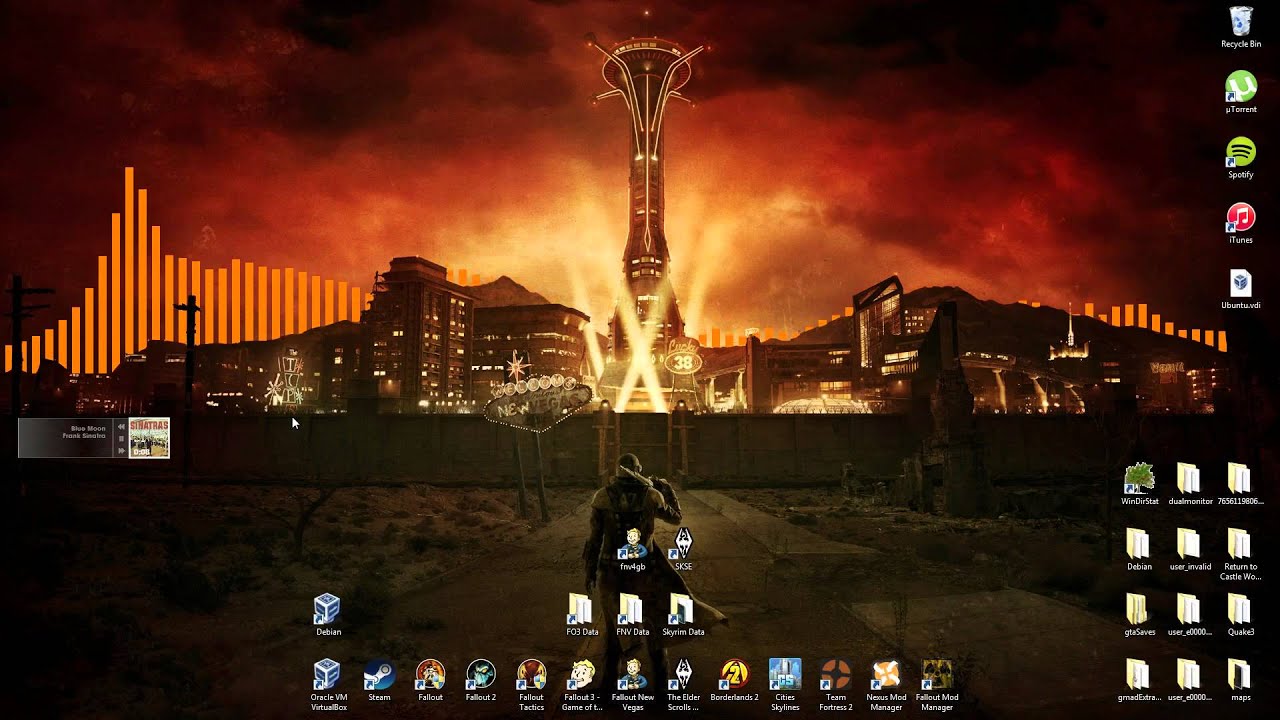This screenshot has width=1280, height=720.
Task: Launch Steam from the desktop
Action: [379, 680]
